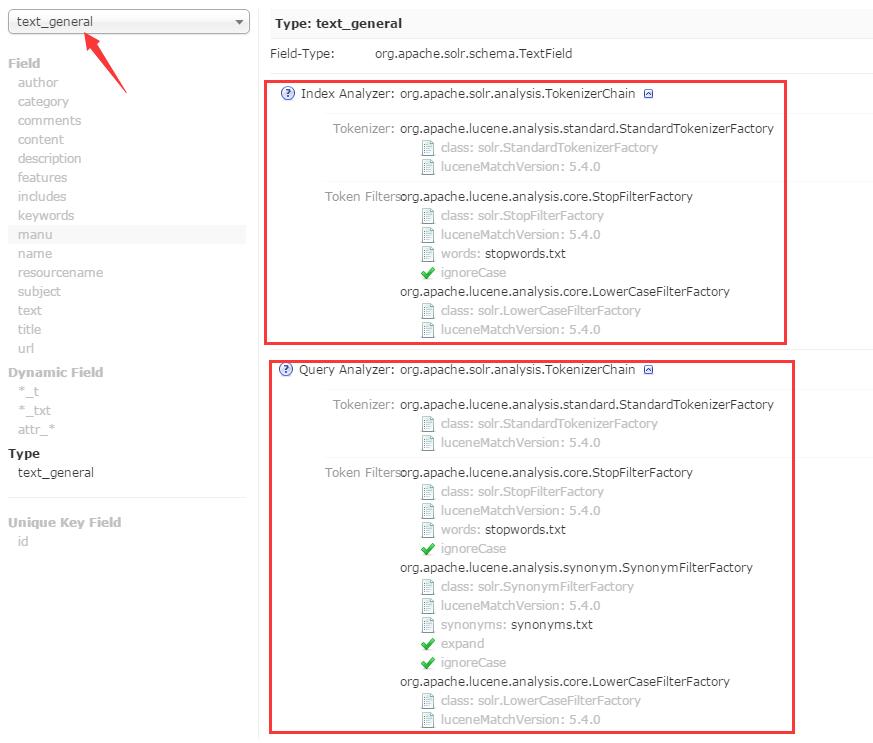Click document icon beside synonyms: synonyms.txt
The height and width of the screenshot is (743, 873).
coord(428,625)
